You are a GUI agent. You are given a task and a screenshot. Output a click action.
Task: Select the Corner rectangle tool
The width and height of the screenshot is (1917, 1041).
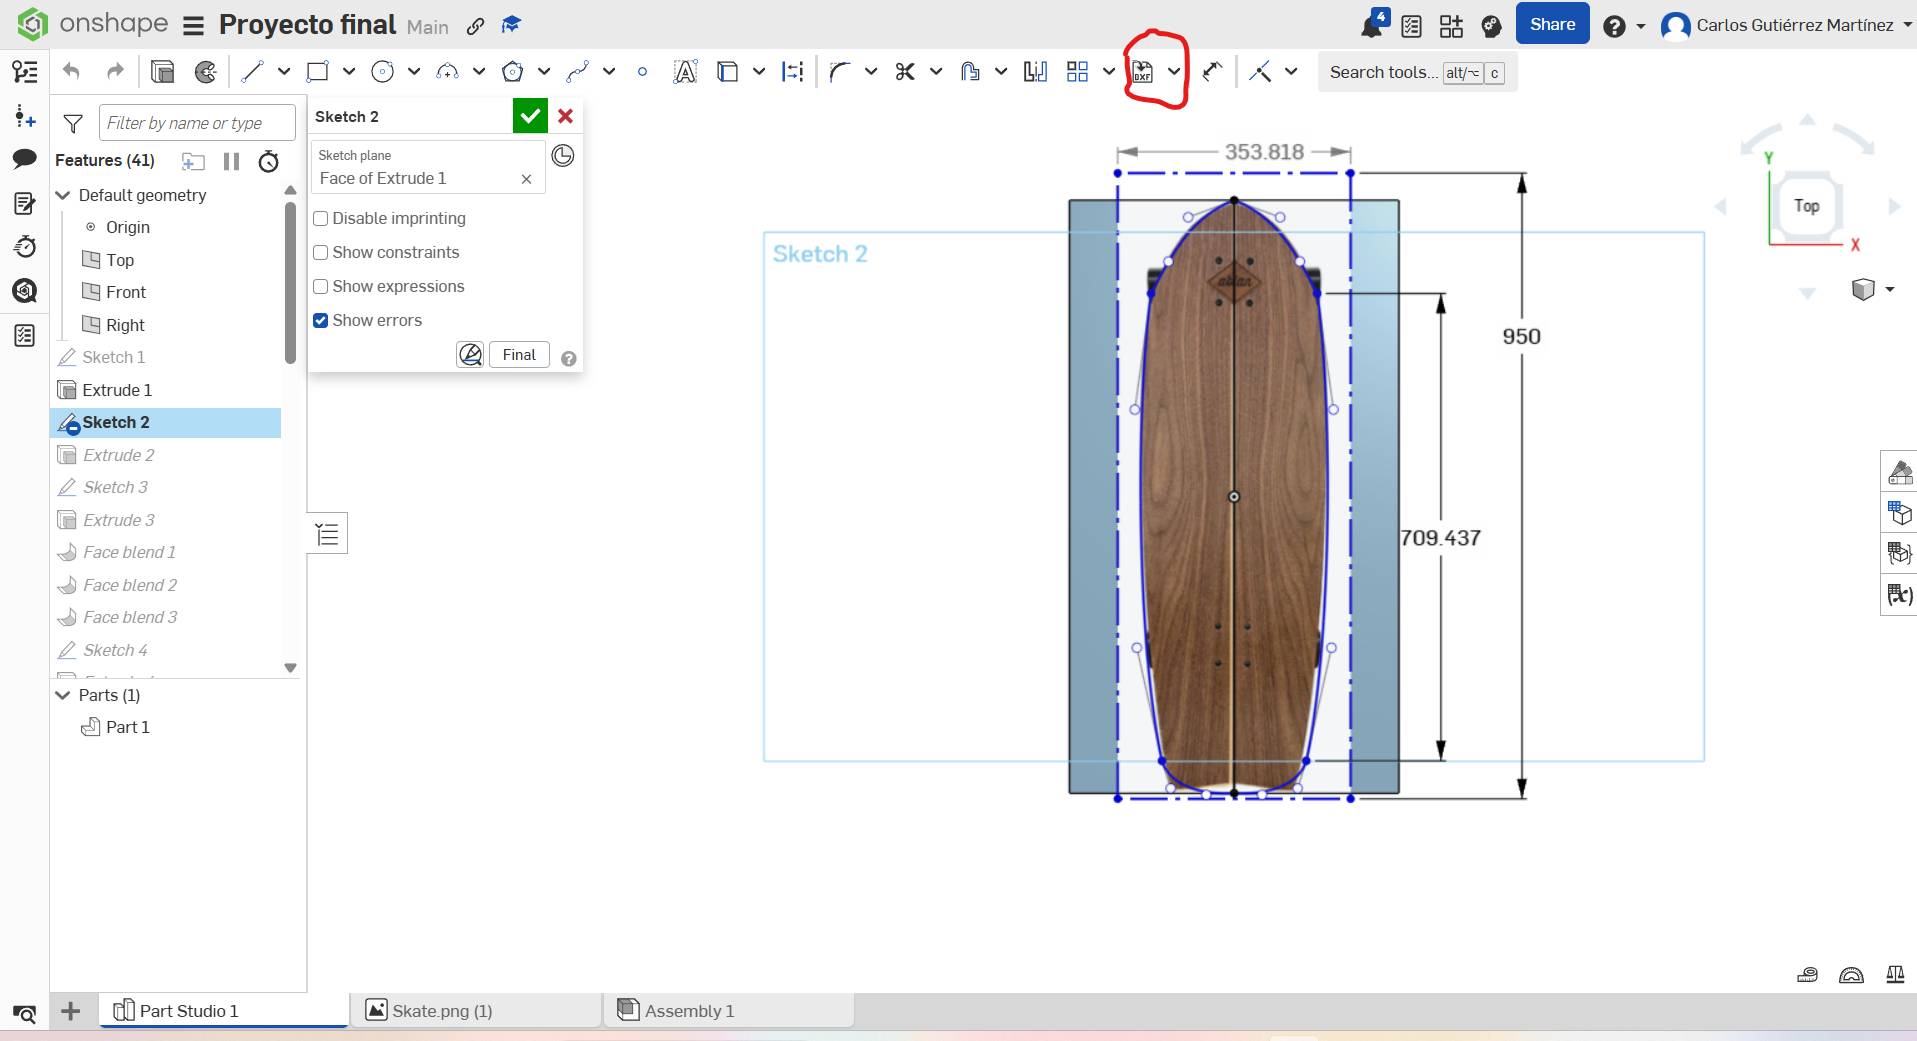(318, 71)
